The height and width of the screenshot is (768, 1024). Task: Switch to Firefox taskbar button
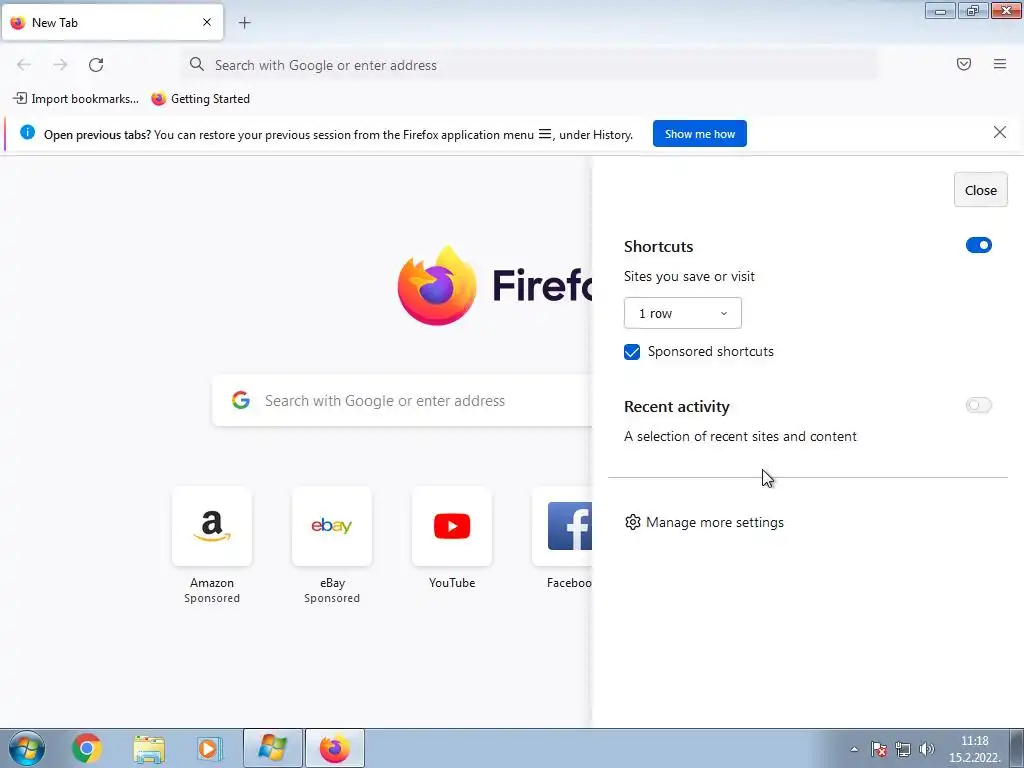[x=335, y=748]
